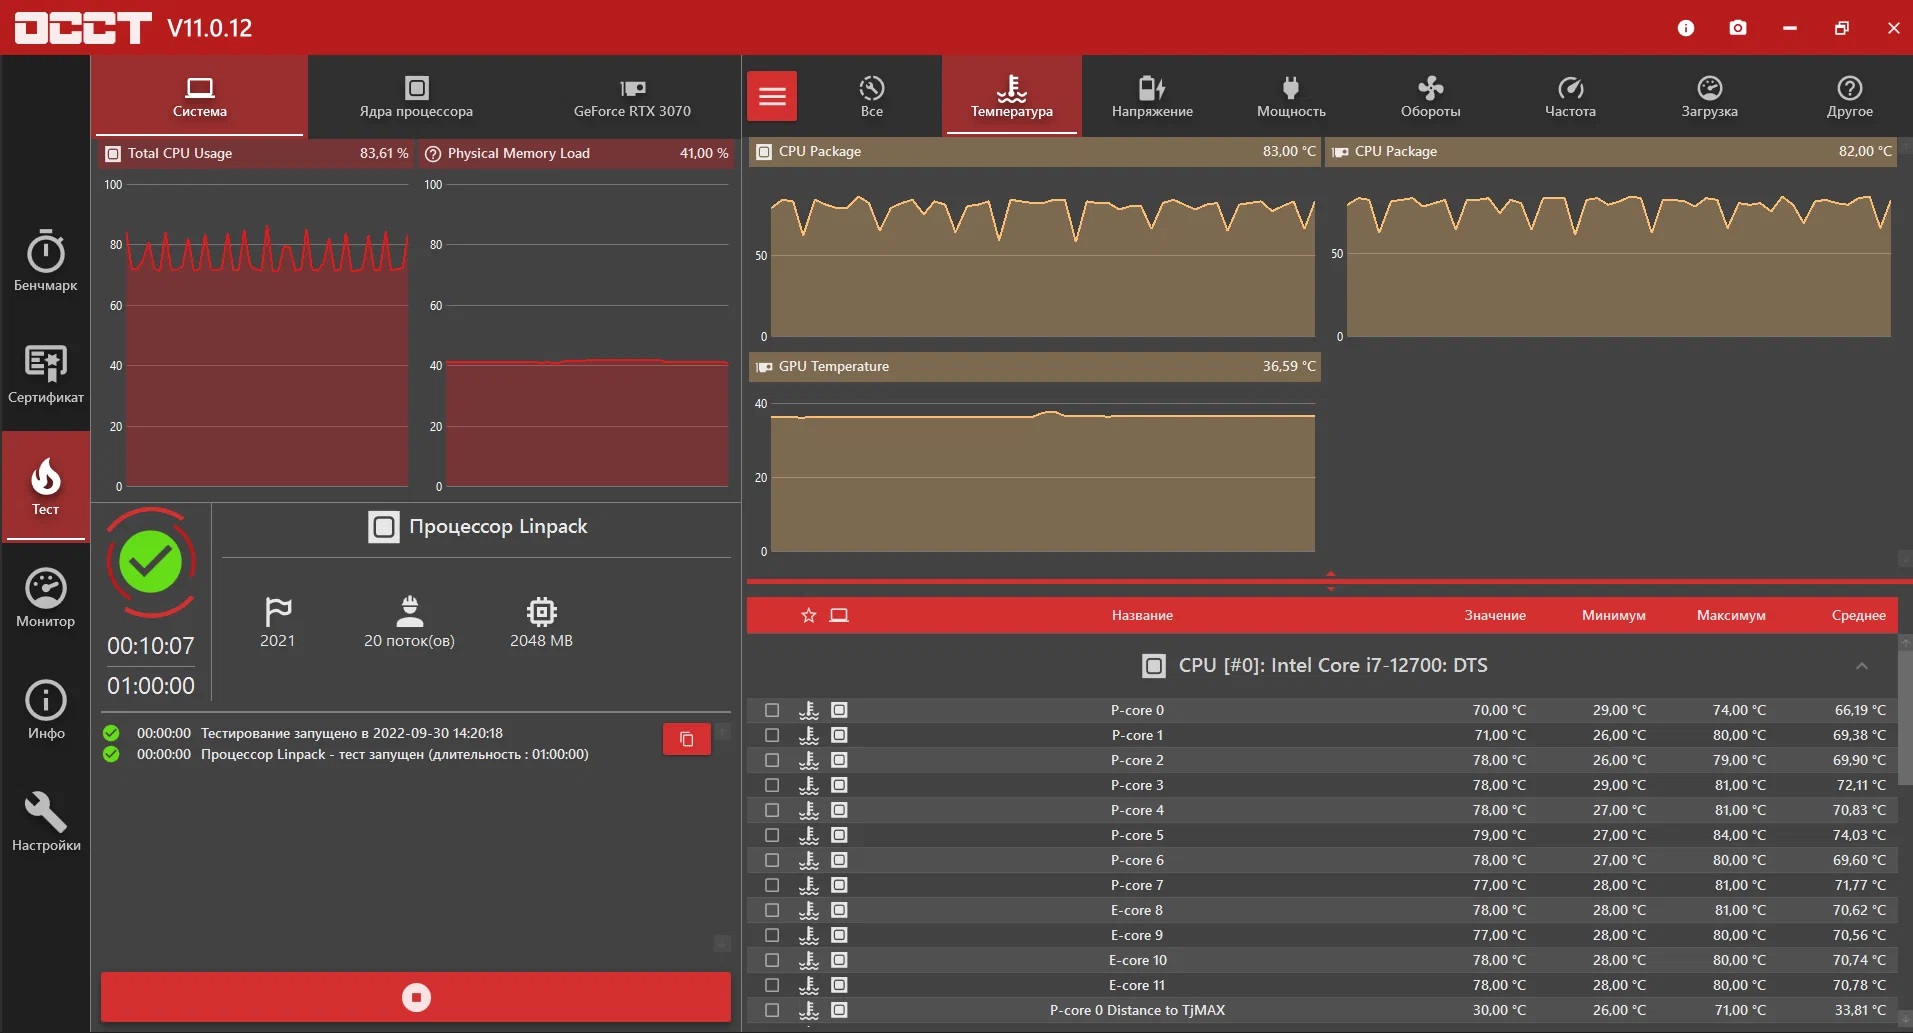Sort by Значение column
Viewport: 1913px width, 1033px height.
tap(1495, 615)
